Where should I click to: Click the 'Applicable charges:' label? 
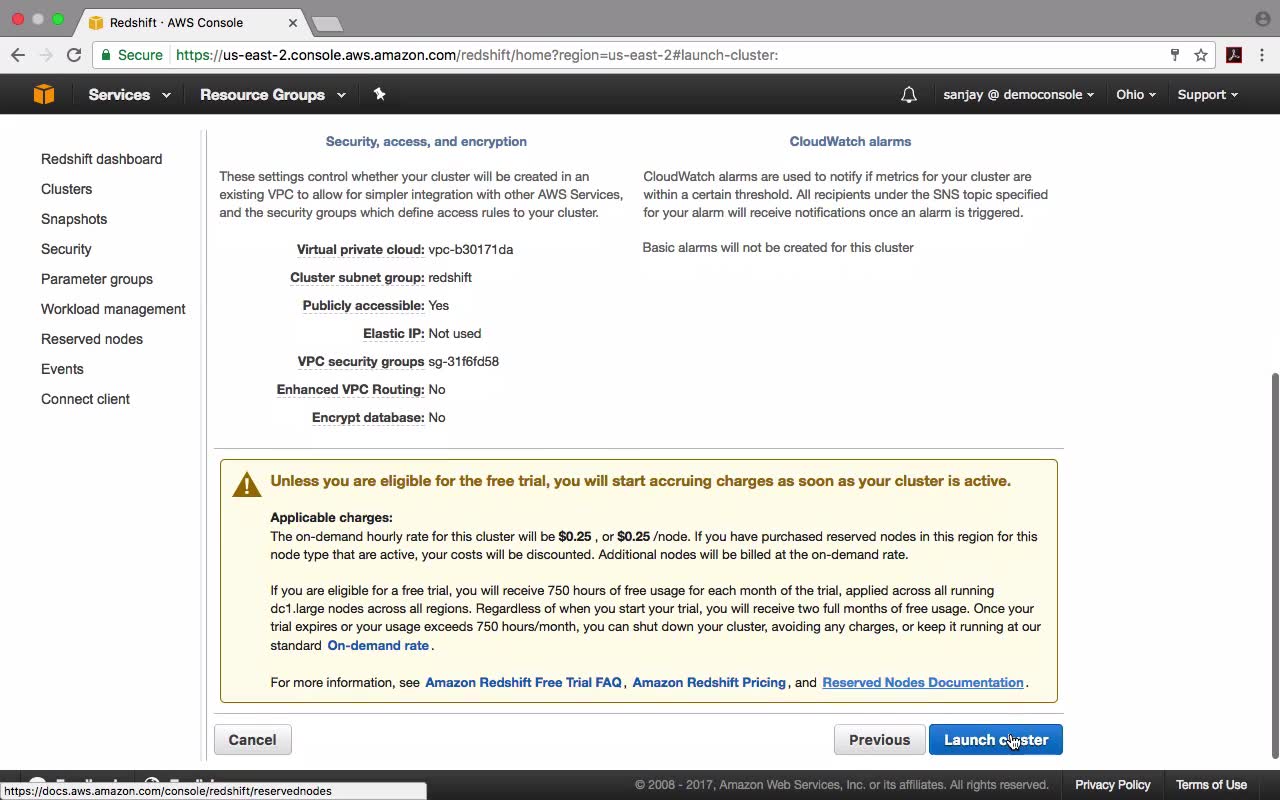[x=331, y=518]
